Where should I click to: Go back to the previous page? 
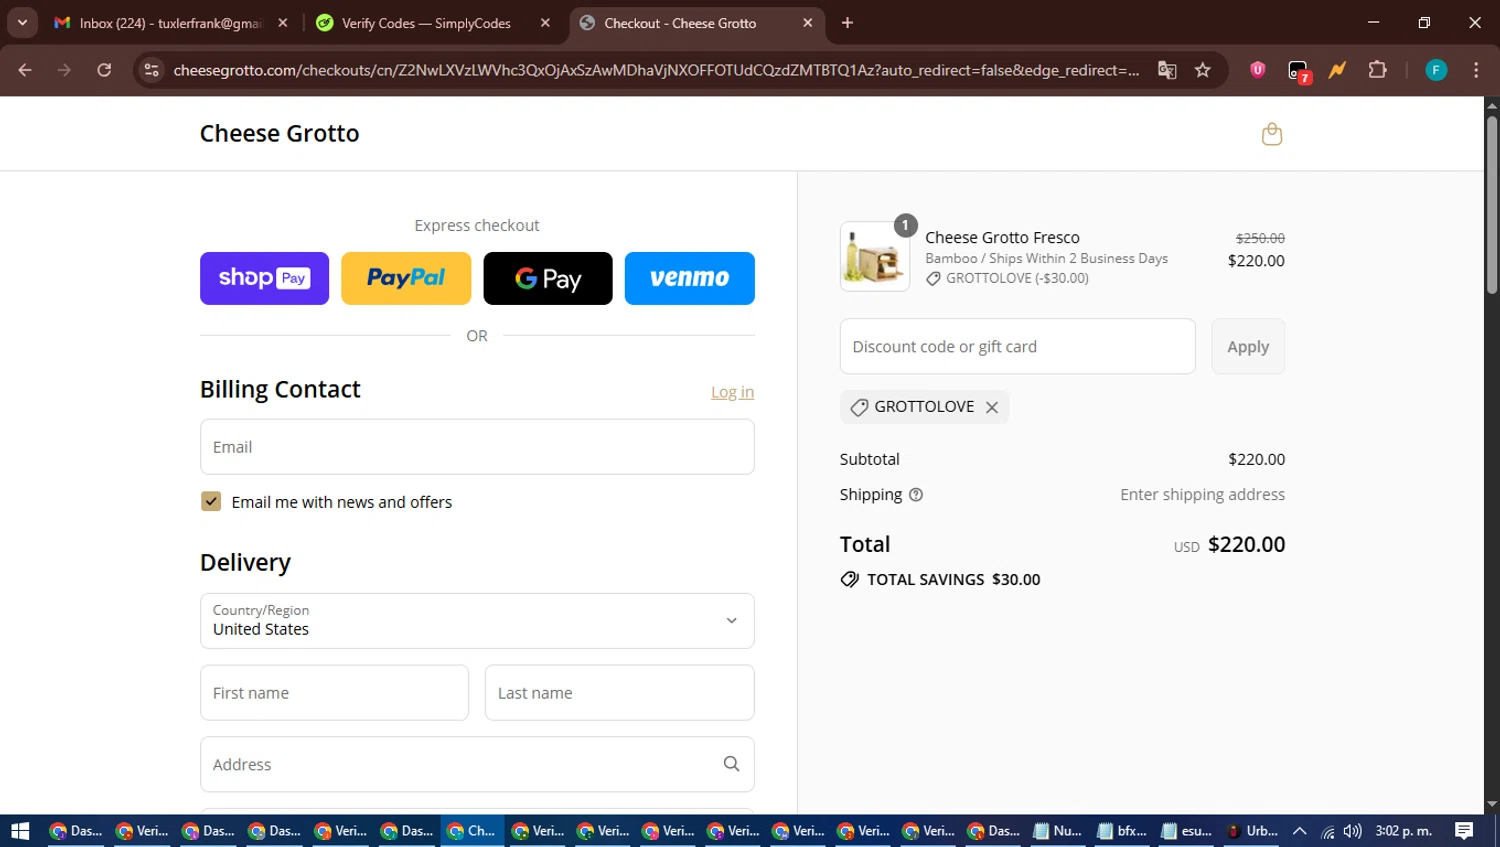25,70
